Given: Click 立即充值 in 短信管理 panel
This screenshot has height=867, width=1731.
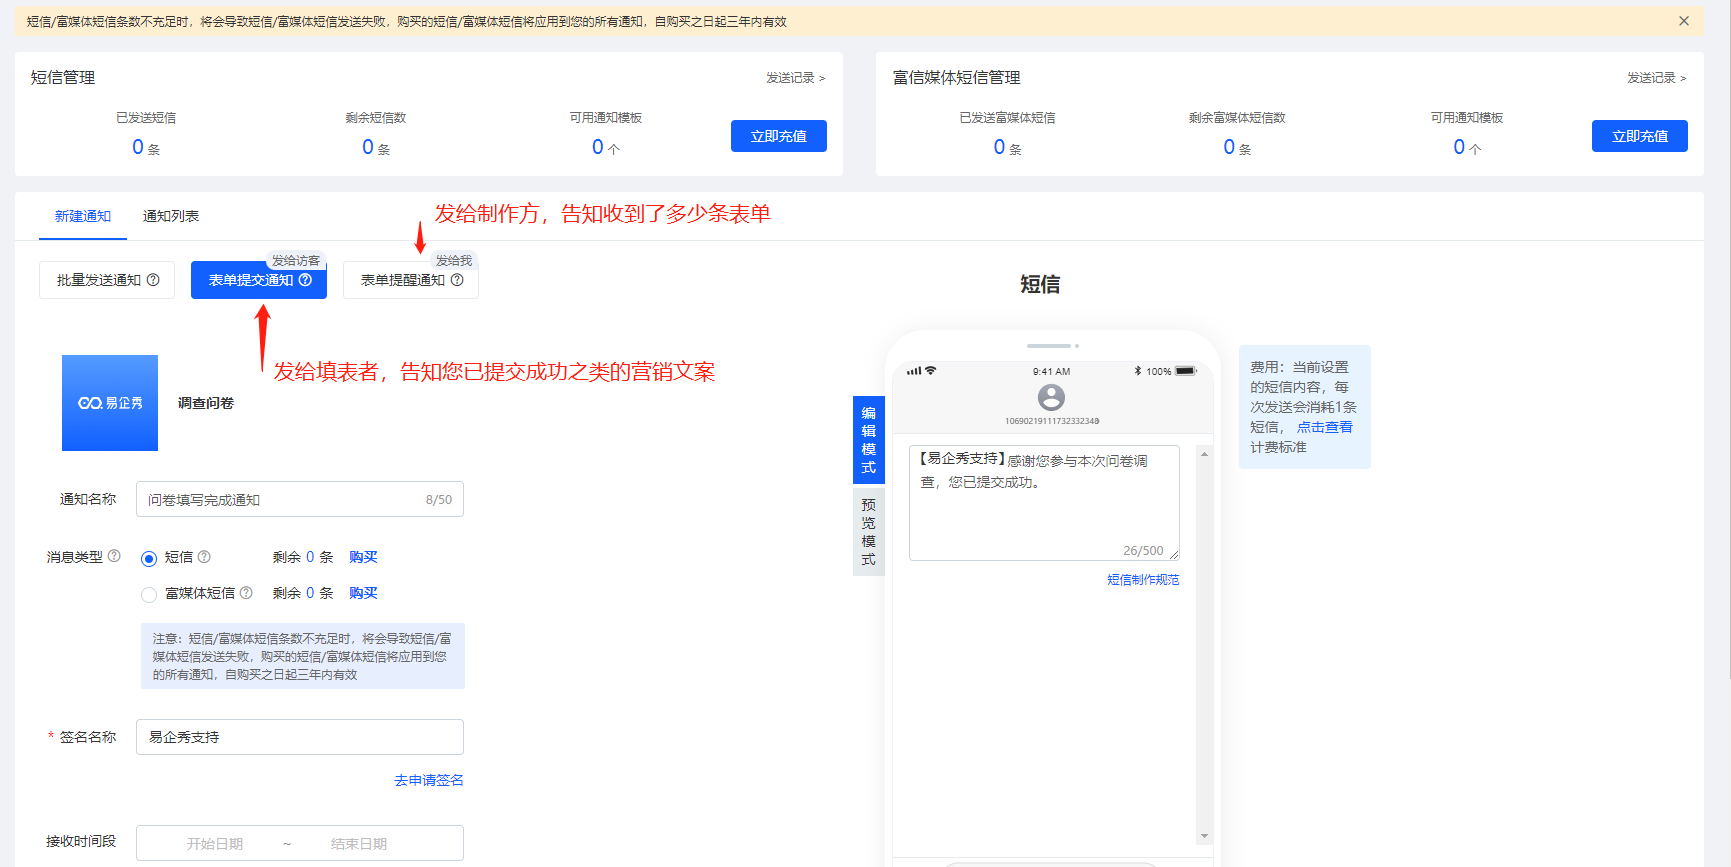Looking at the screenshot, I should (778, 136).
